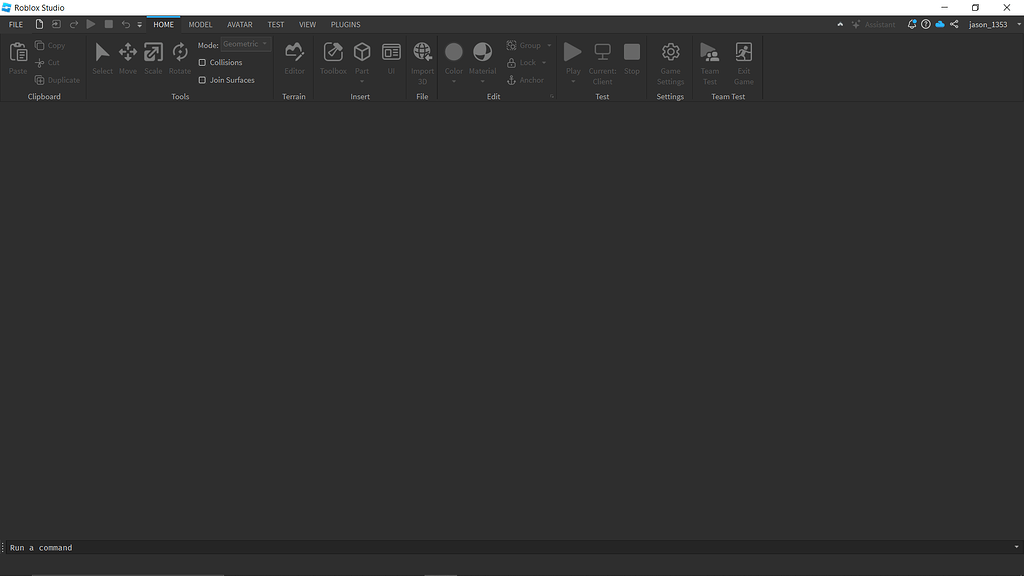Open the Mode dropdown set to Geometric
Viewport: 1024px width, 576px height.
[245, 44]
